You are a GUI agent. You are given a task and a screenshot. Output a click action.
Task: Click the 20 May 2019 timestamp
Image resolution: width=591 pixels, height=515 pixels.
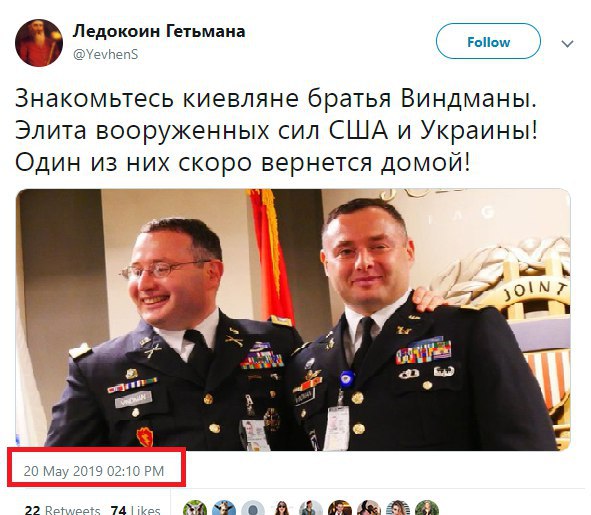click(94, 471)
